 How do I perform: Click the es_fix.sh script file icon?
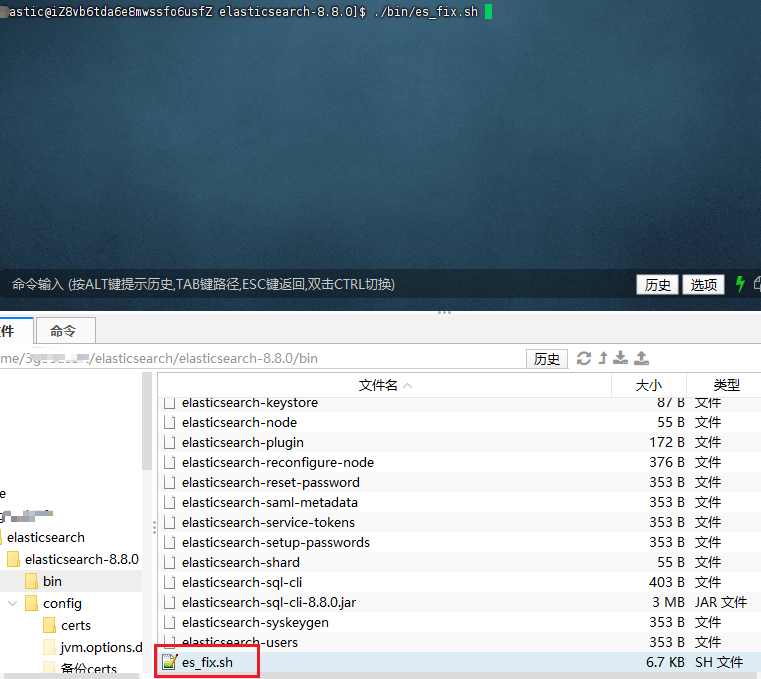[x=169, y=662]
